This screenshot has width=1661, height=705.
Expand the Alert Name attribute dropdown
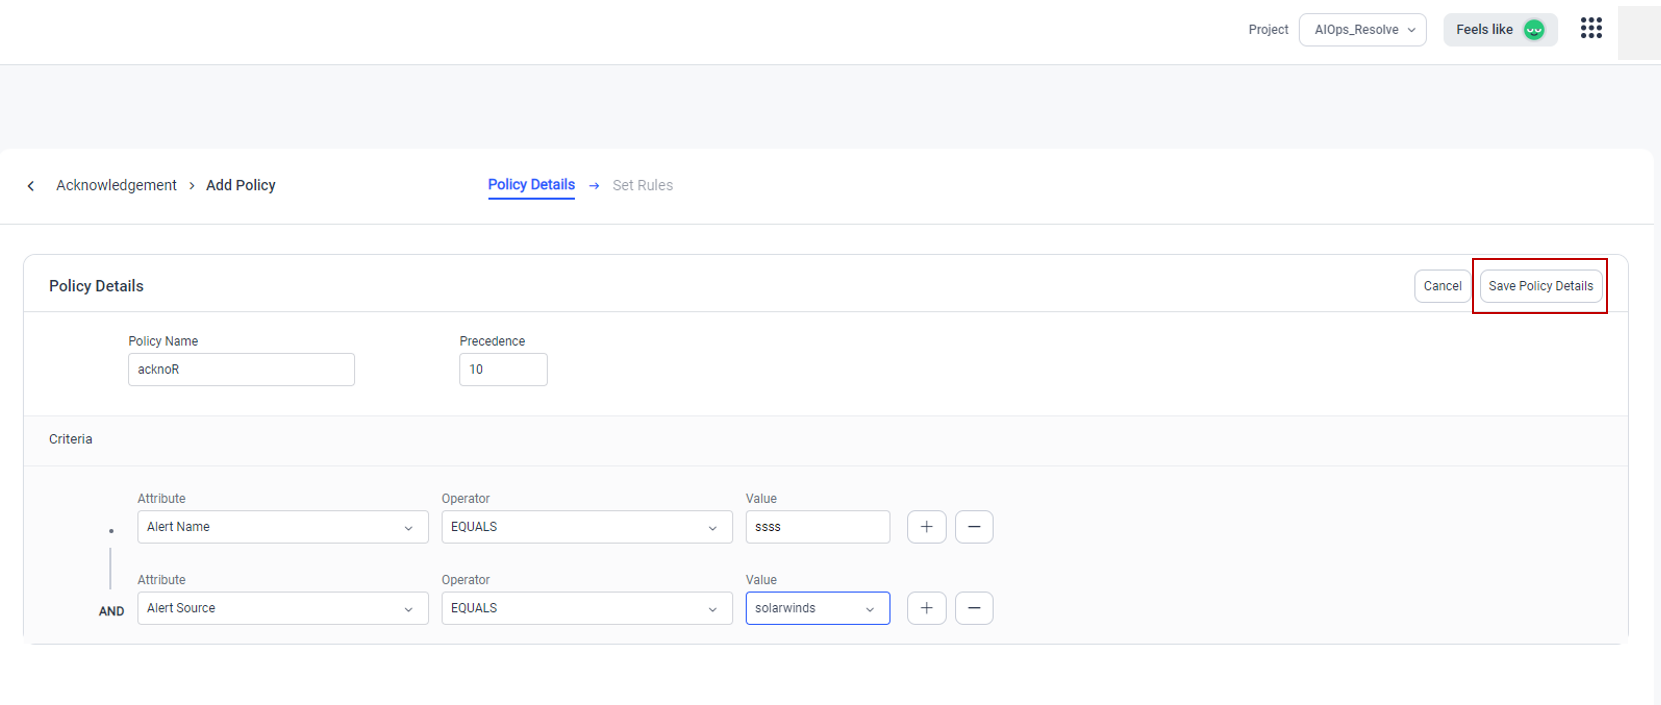[282, 527]
